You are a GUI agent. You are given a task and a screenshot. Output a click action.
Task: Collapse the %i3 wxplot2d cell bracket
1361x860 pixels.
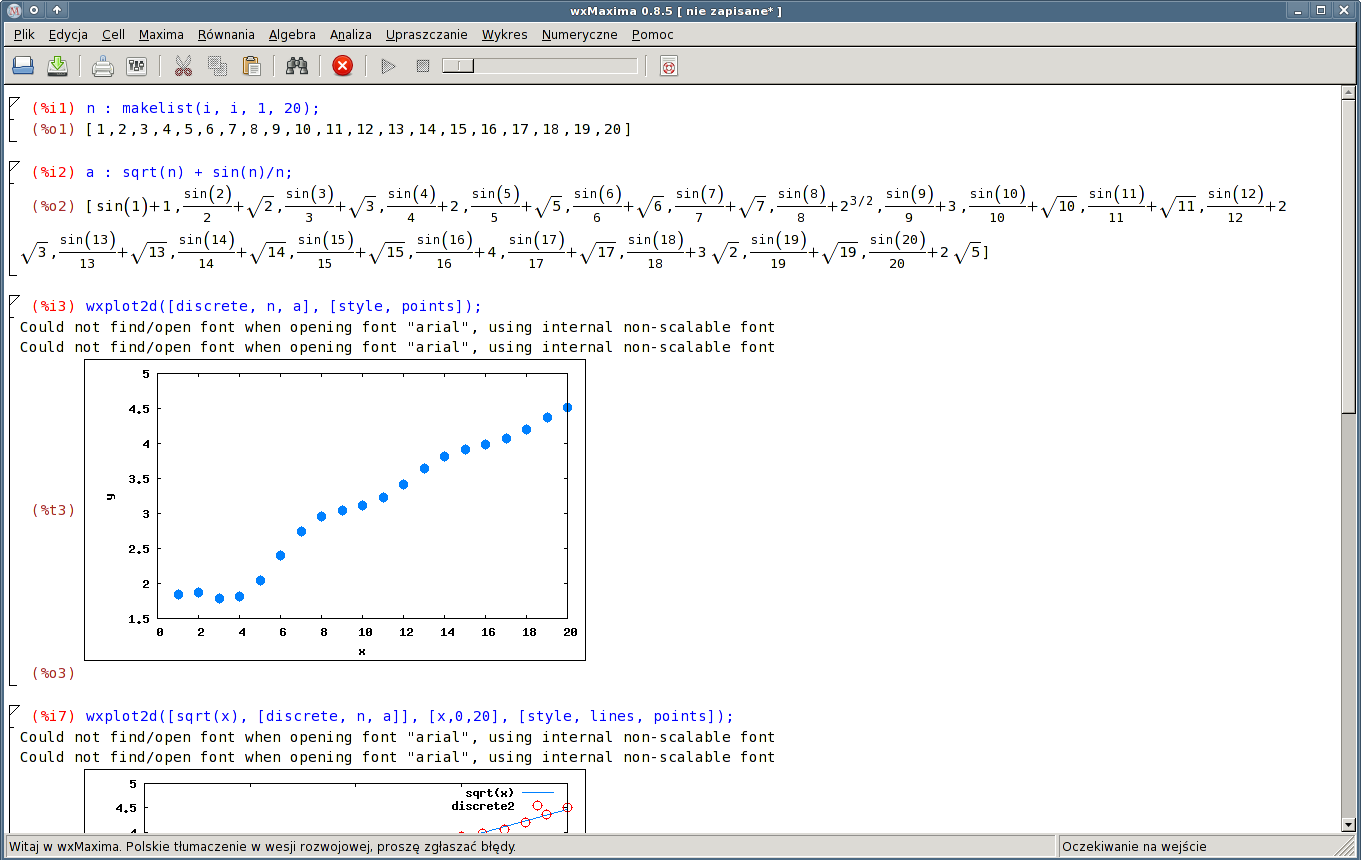(x=13, y=301)
